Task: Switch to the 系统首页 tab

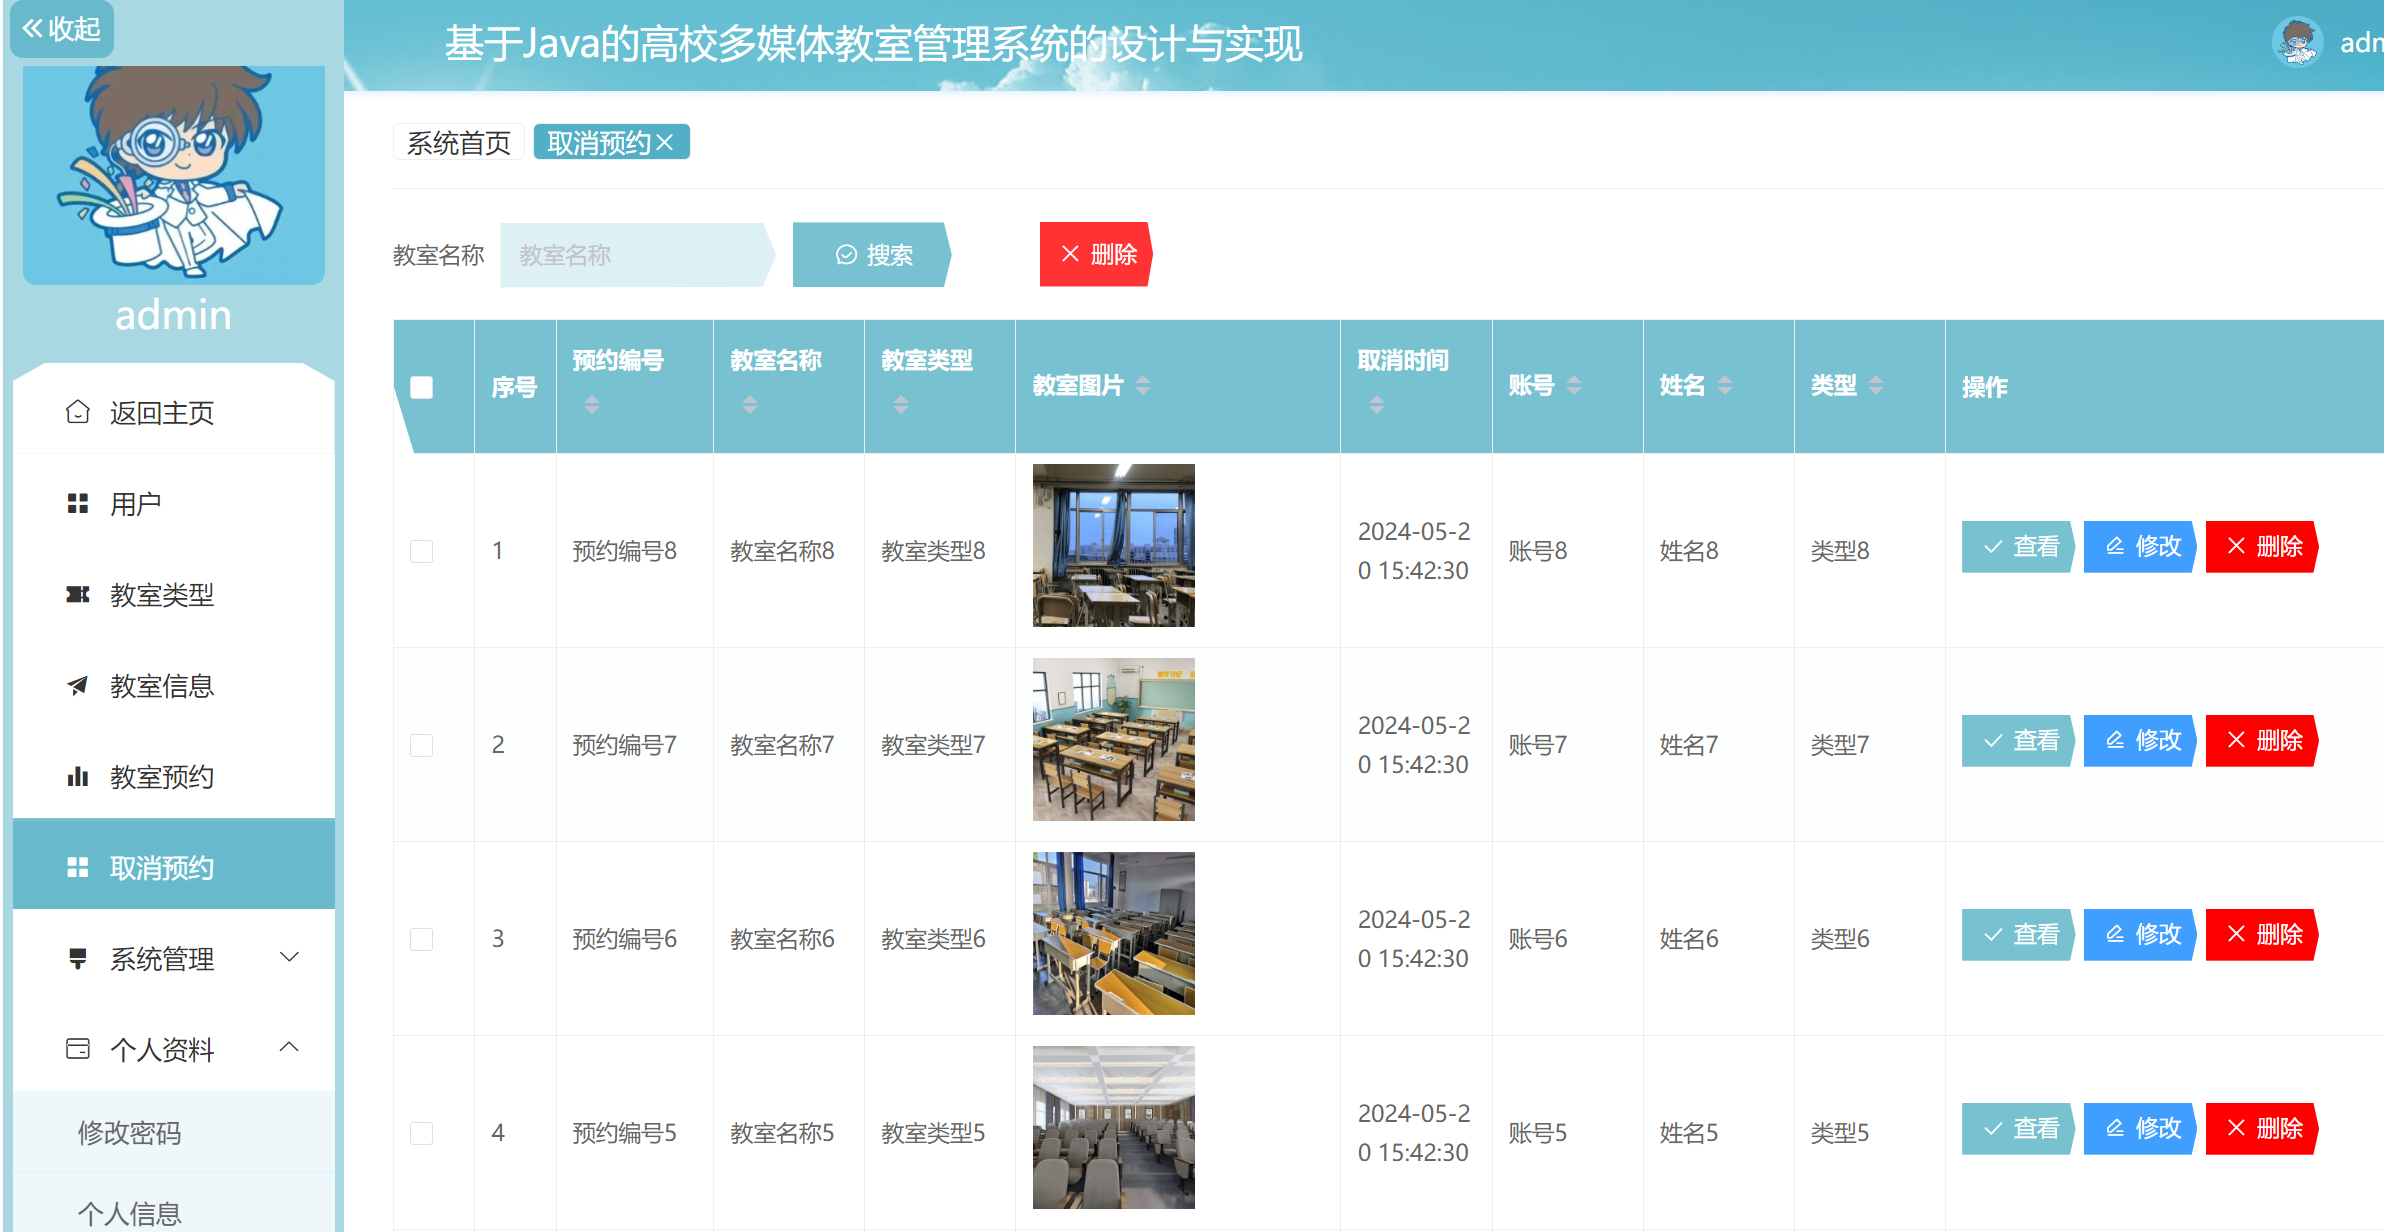Action: coord(459,143)
